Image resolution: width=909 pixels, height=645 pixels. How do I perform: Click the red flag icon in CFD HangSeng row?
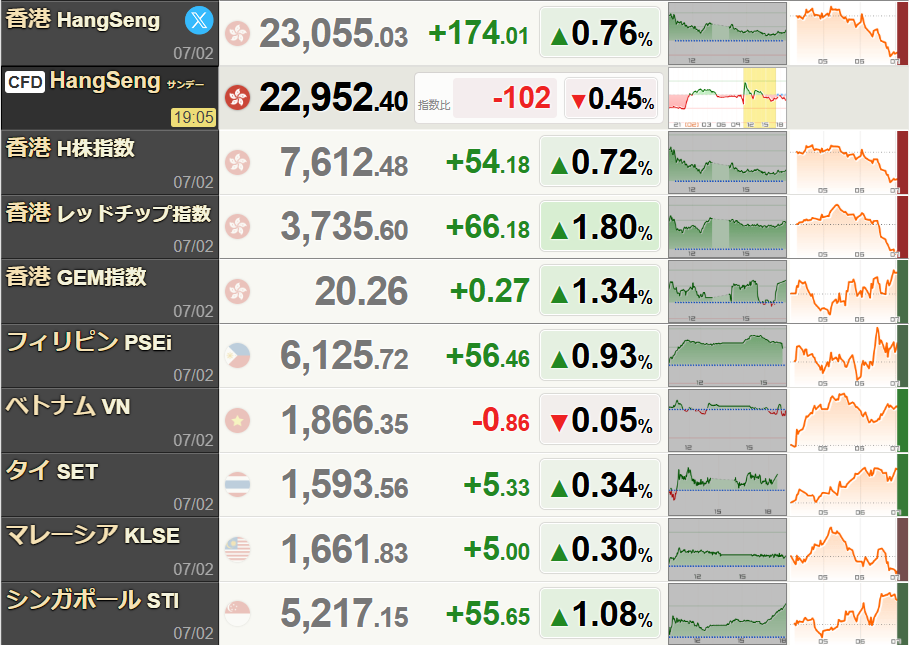tap(238, 97)
